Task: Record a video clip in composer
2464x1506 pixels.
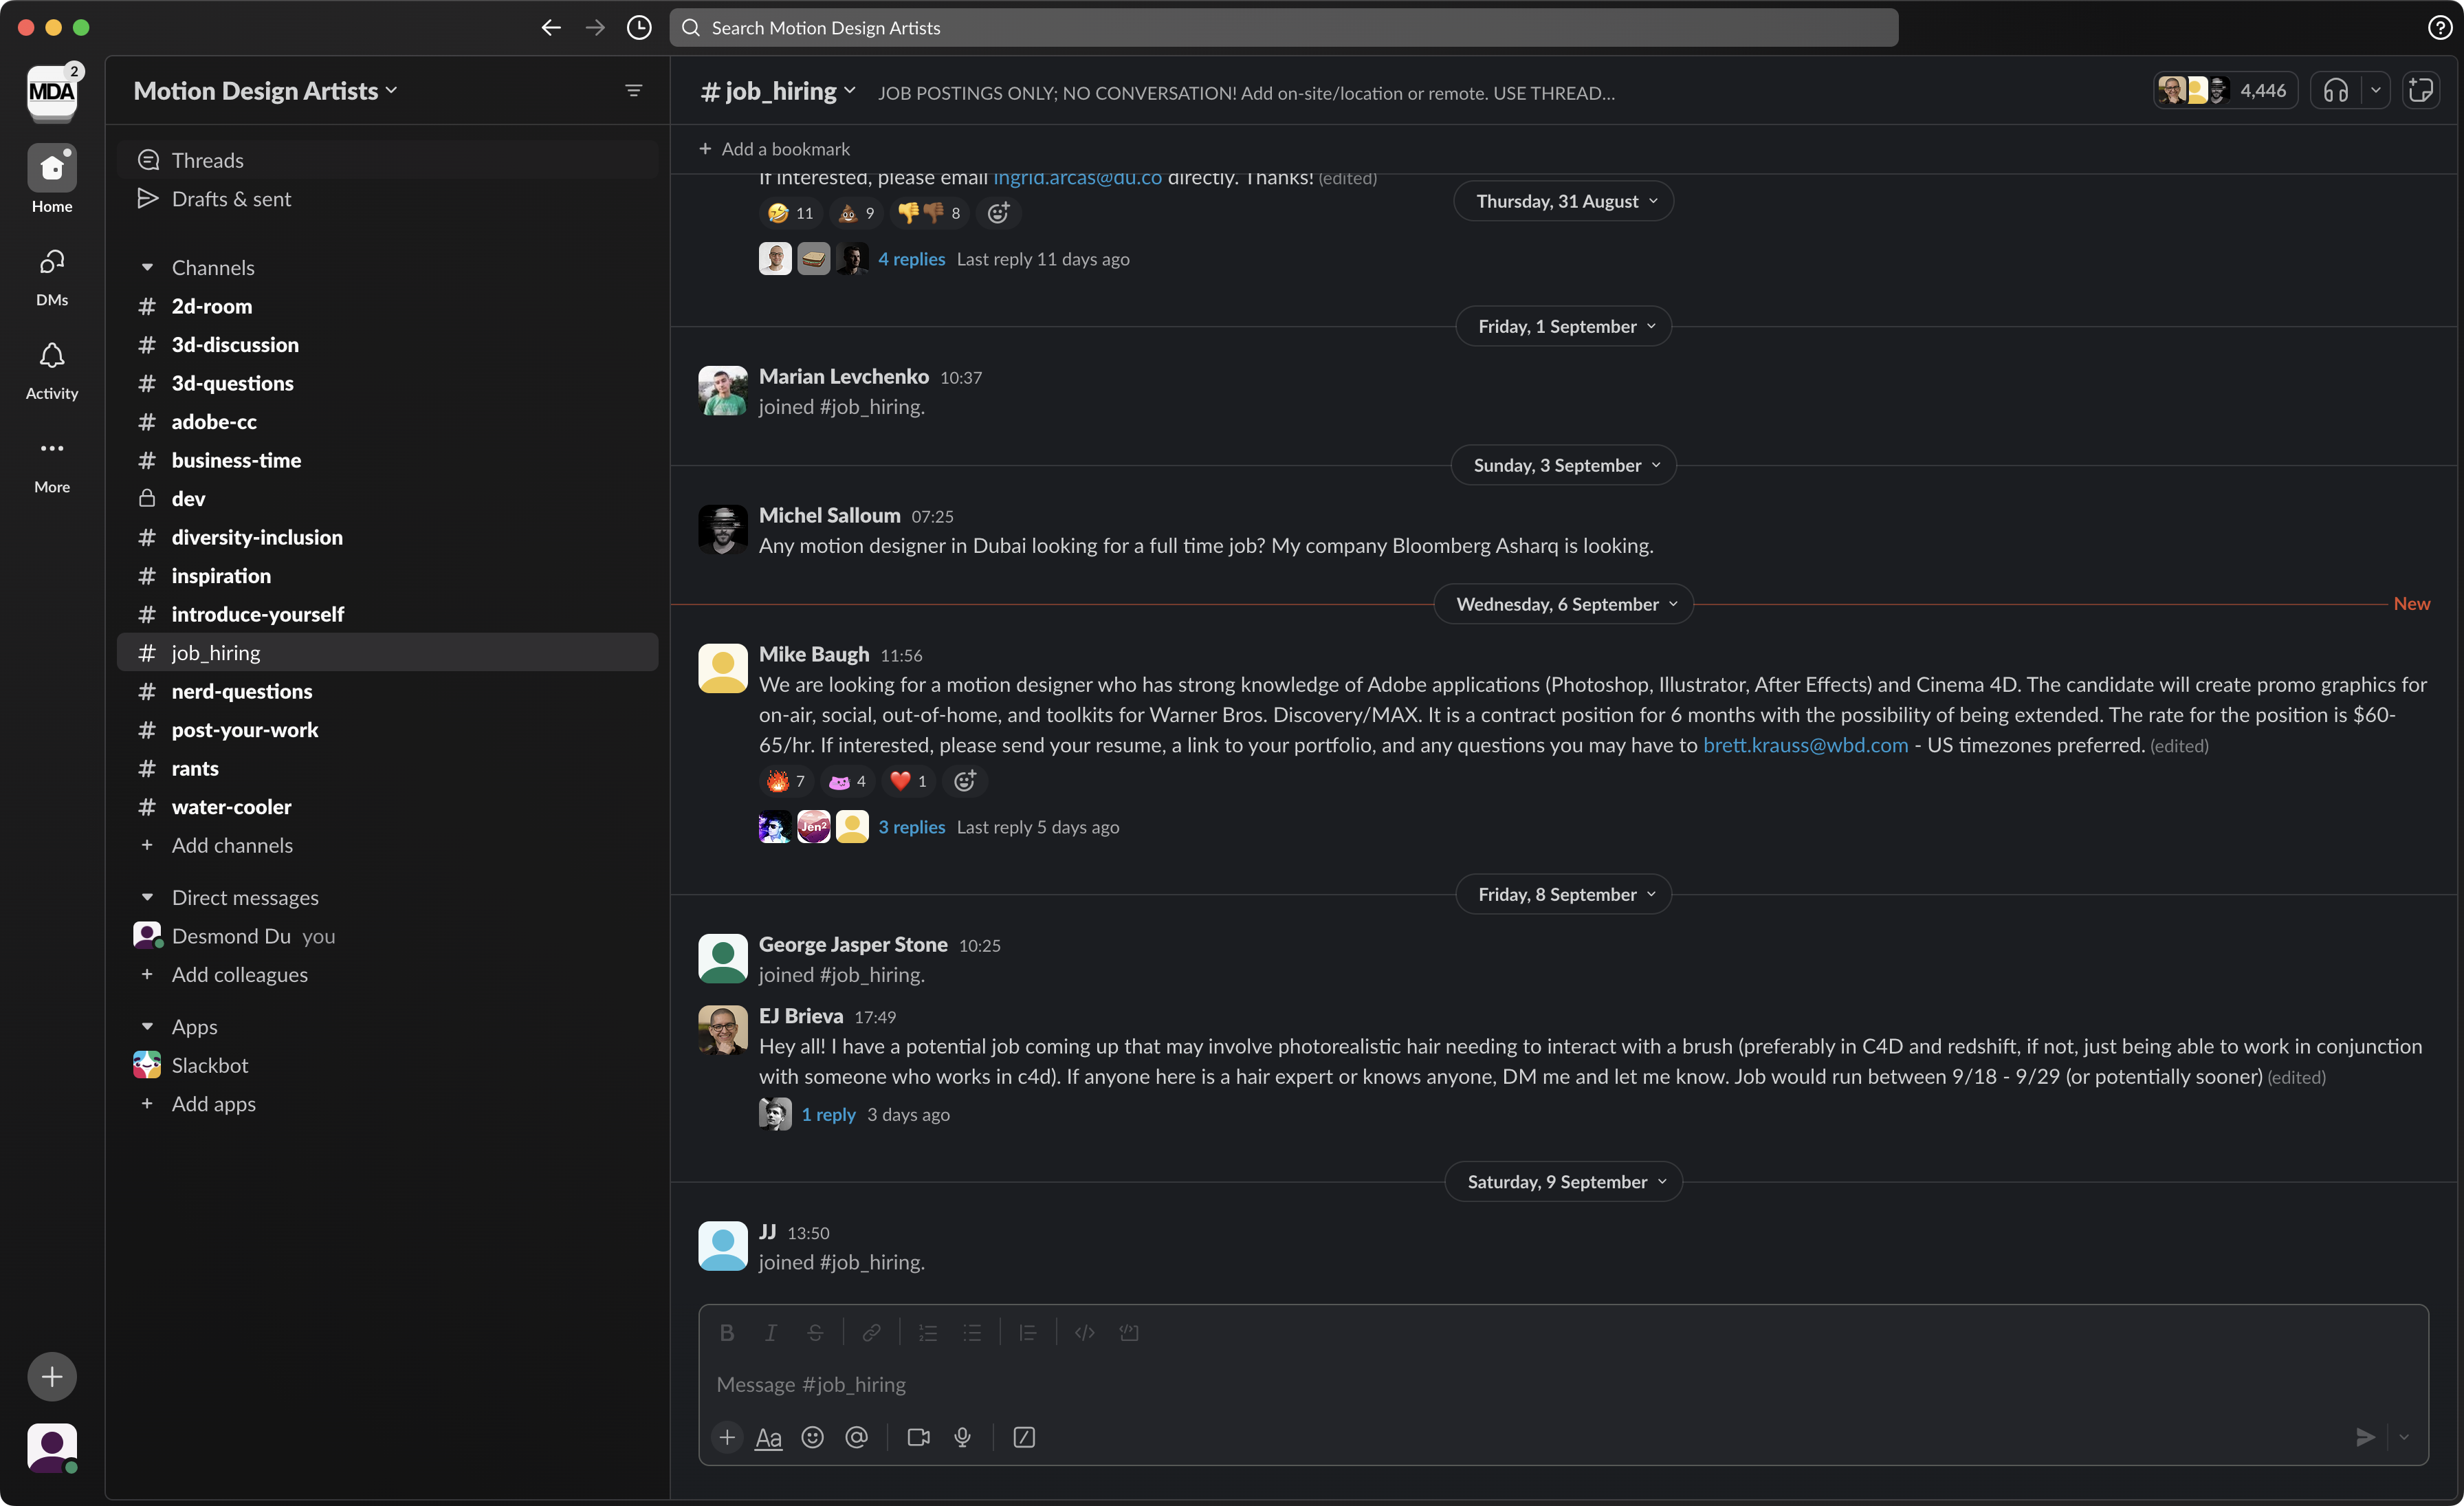Action: (918, 1437)
